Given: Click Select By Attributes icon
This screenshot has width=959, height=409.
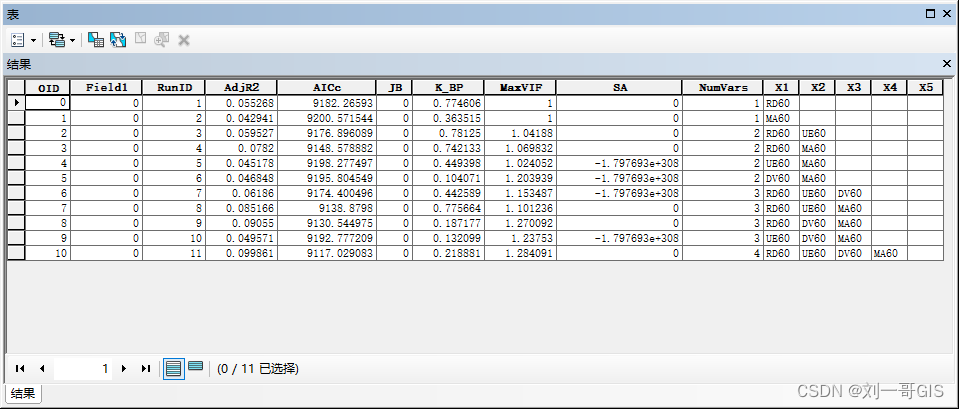Looking at the screenshot, I should click(96, 40).
